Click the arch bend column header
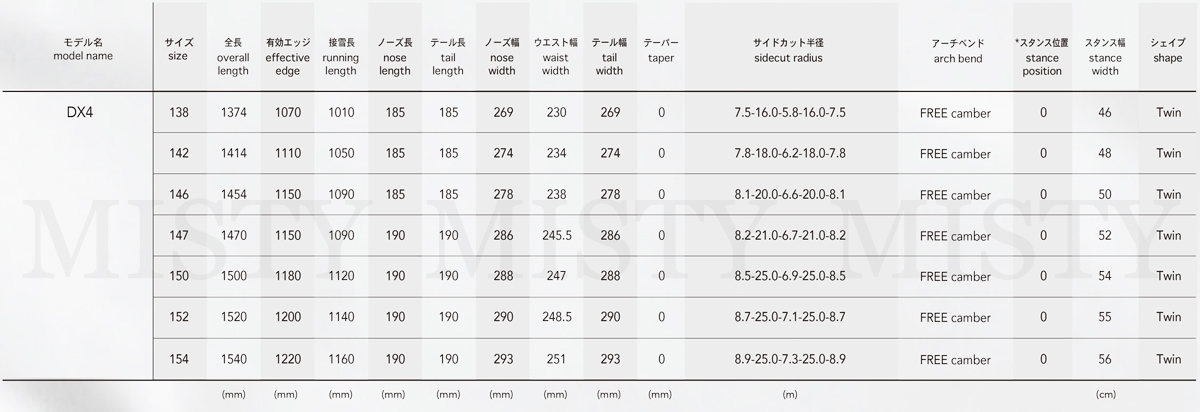1200x412 pixels. [x=957, y=51]
